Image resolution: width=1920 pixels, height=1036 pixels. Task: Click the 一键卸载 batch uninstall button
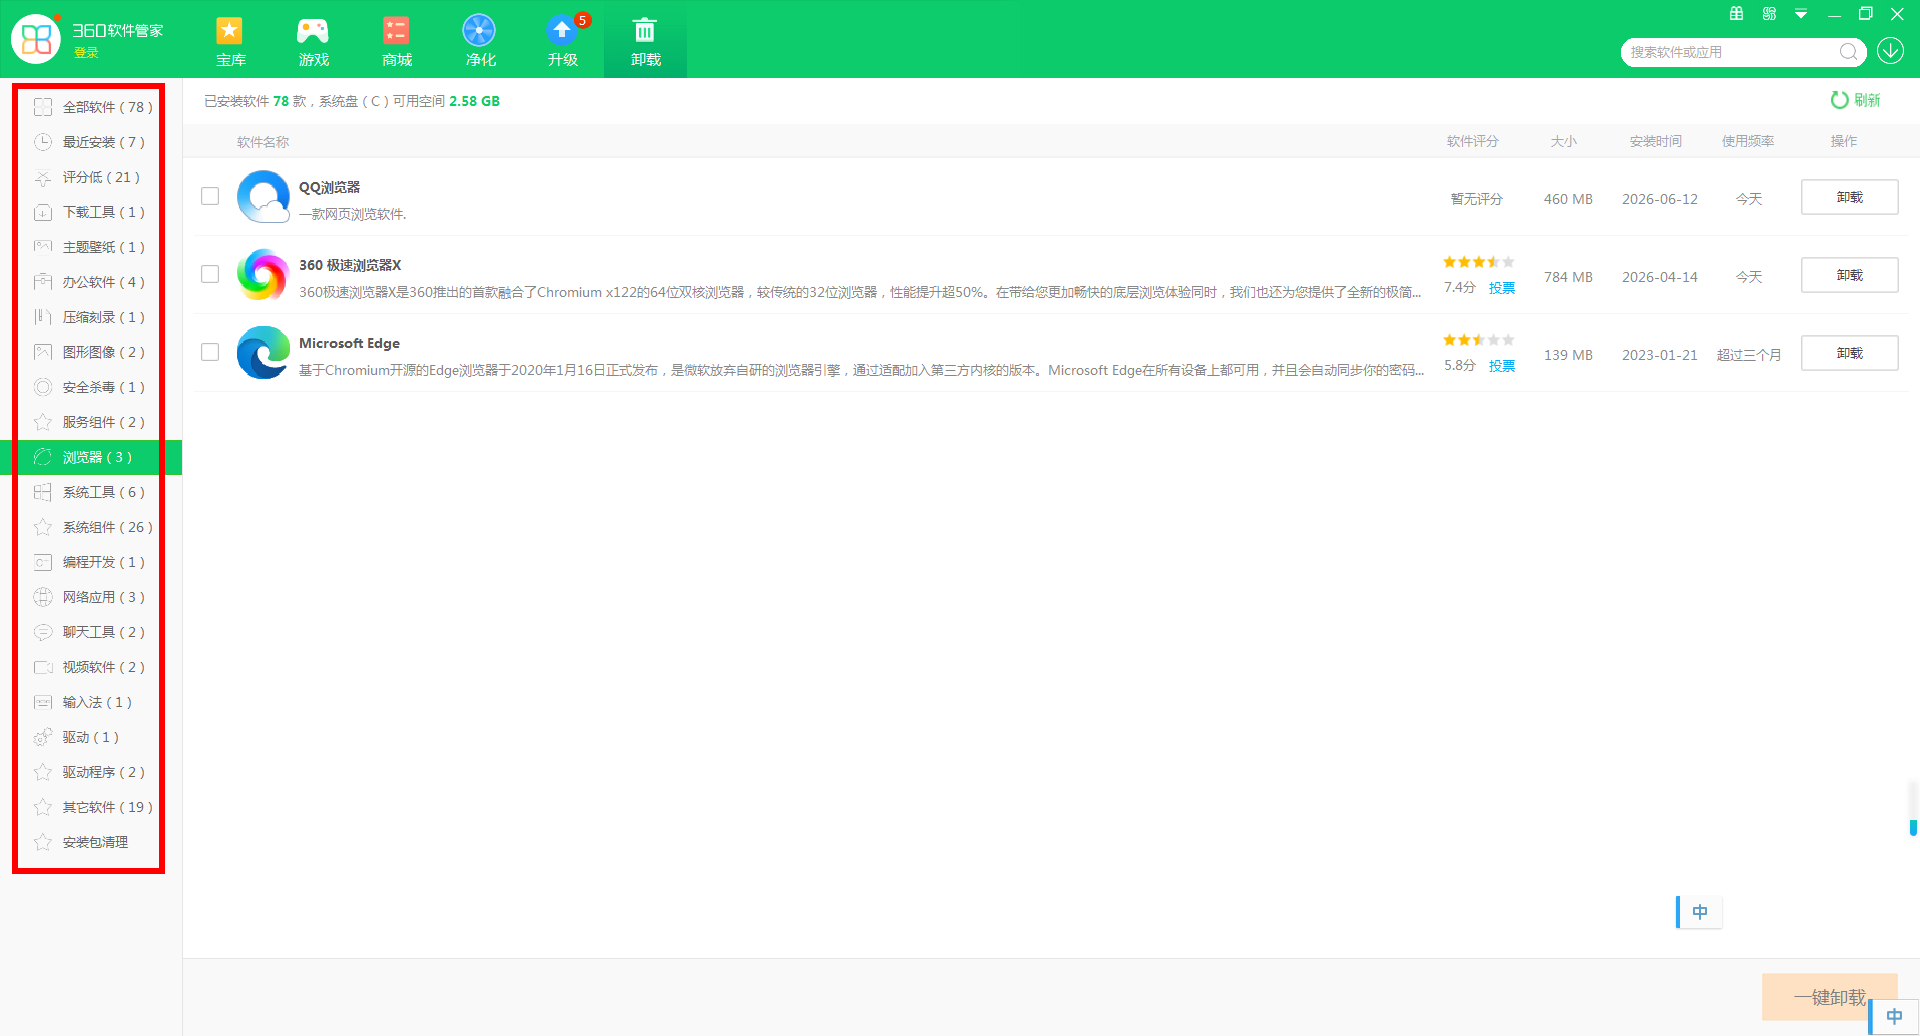pos(1829,997)
